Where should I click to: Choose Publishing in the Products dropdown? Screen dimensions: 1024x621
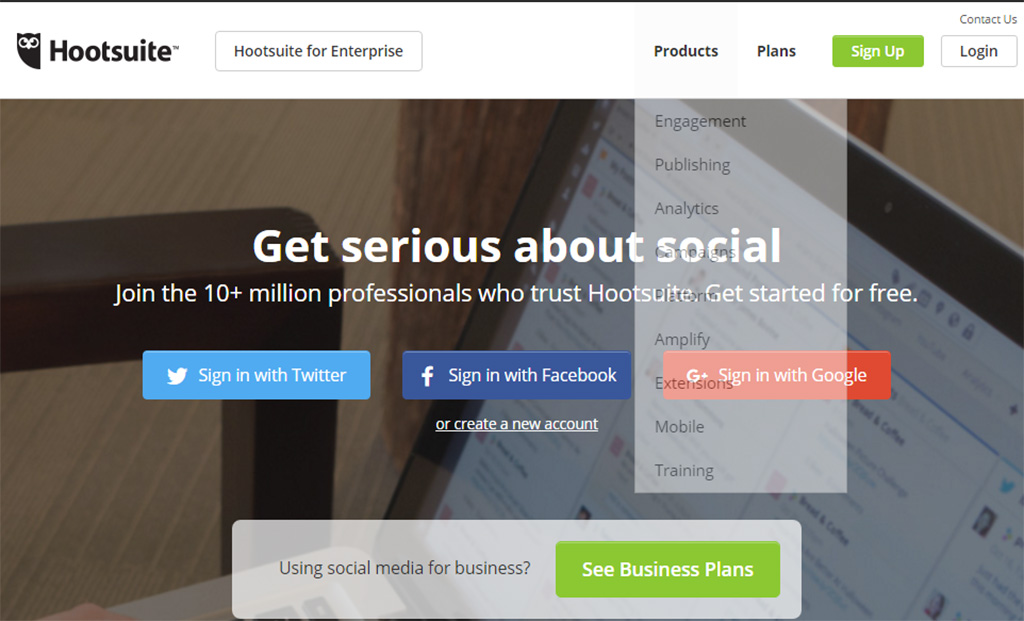click(692, 165)
